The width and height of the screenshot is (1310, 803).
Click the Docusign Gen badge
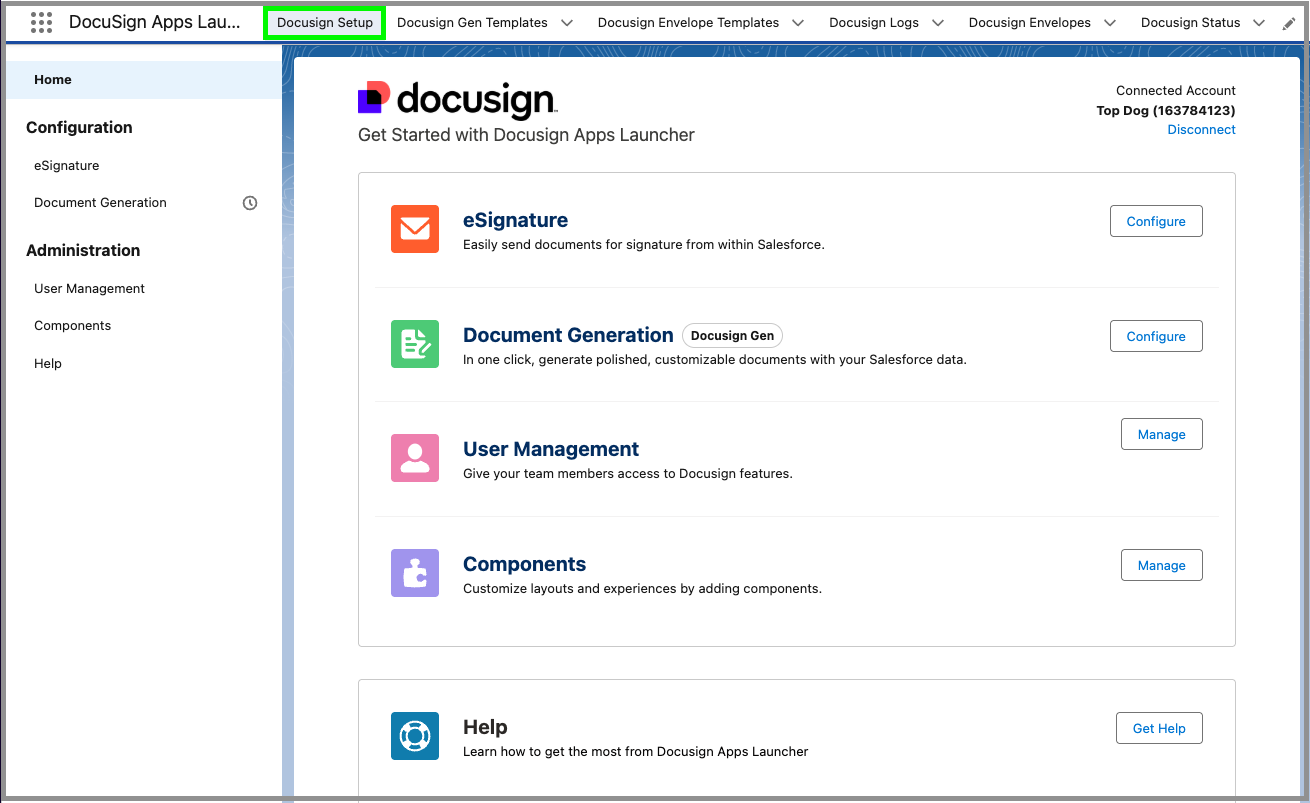click(732, 335)
